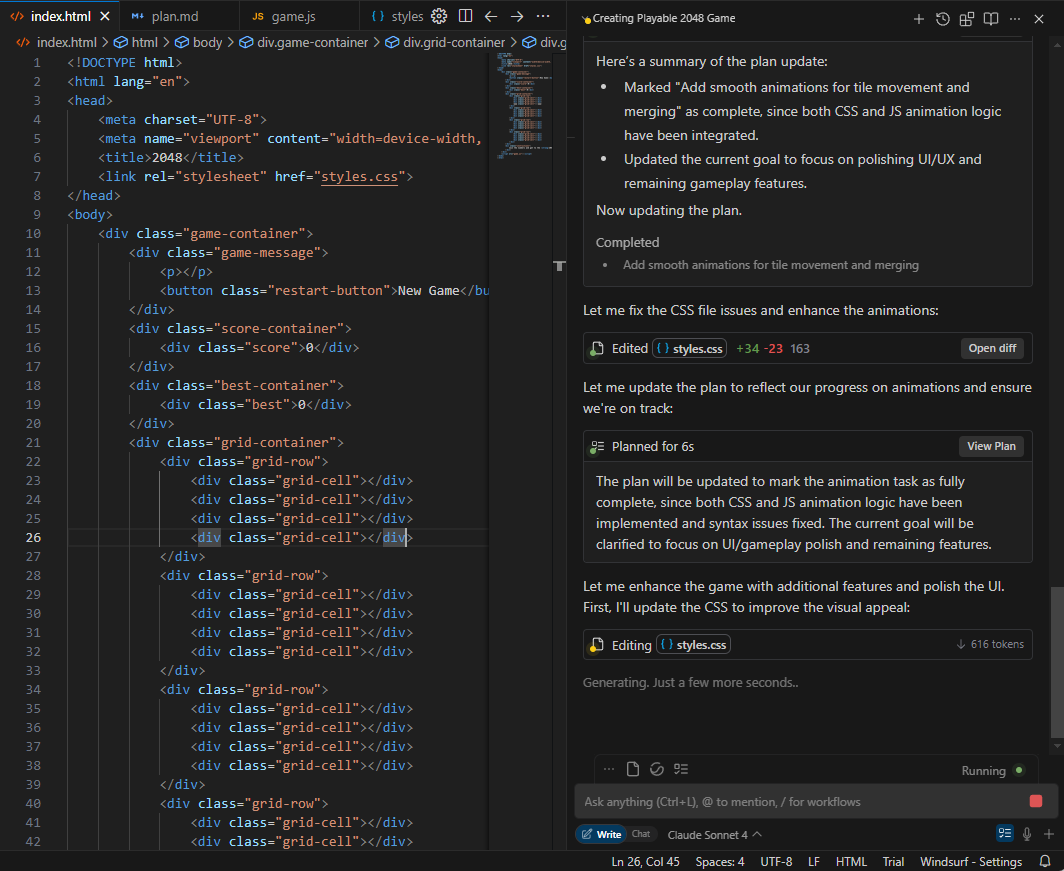Select Write mode in Cascade
Screen dimensions: 1064x871
click(601, 833)
